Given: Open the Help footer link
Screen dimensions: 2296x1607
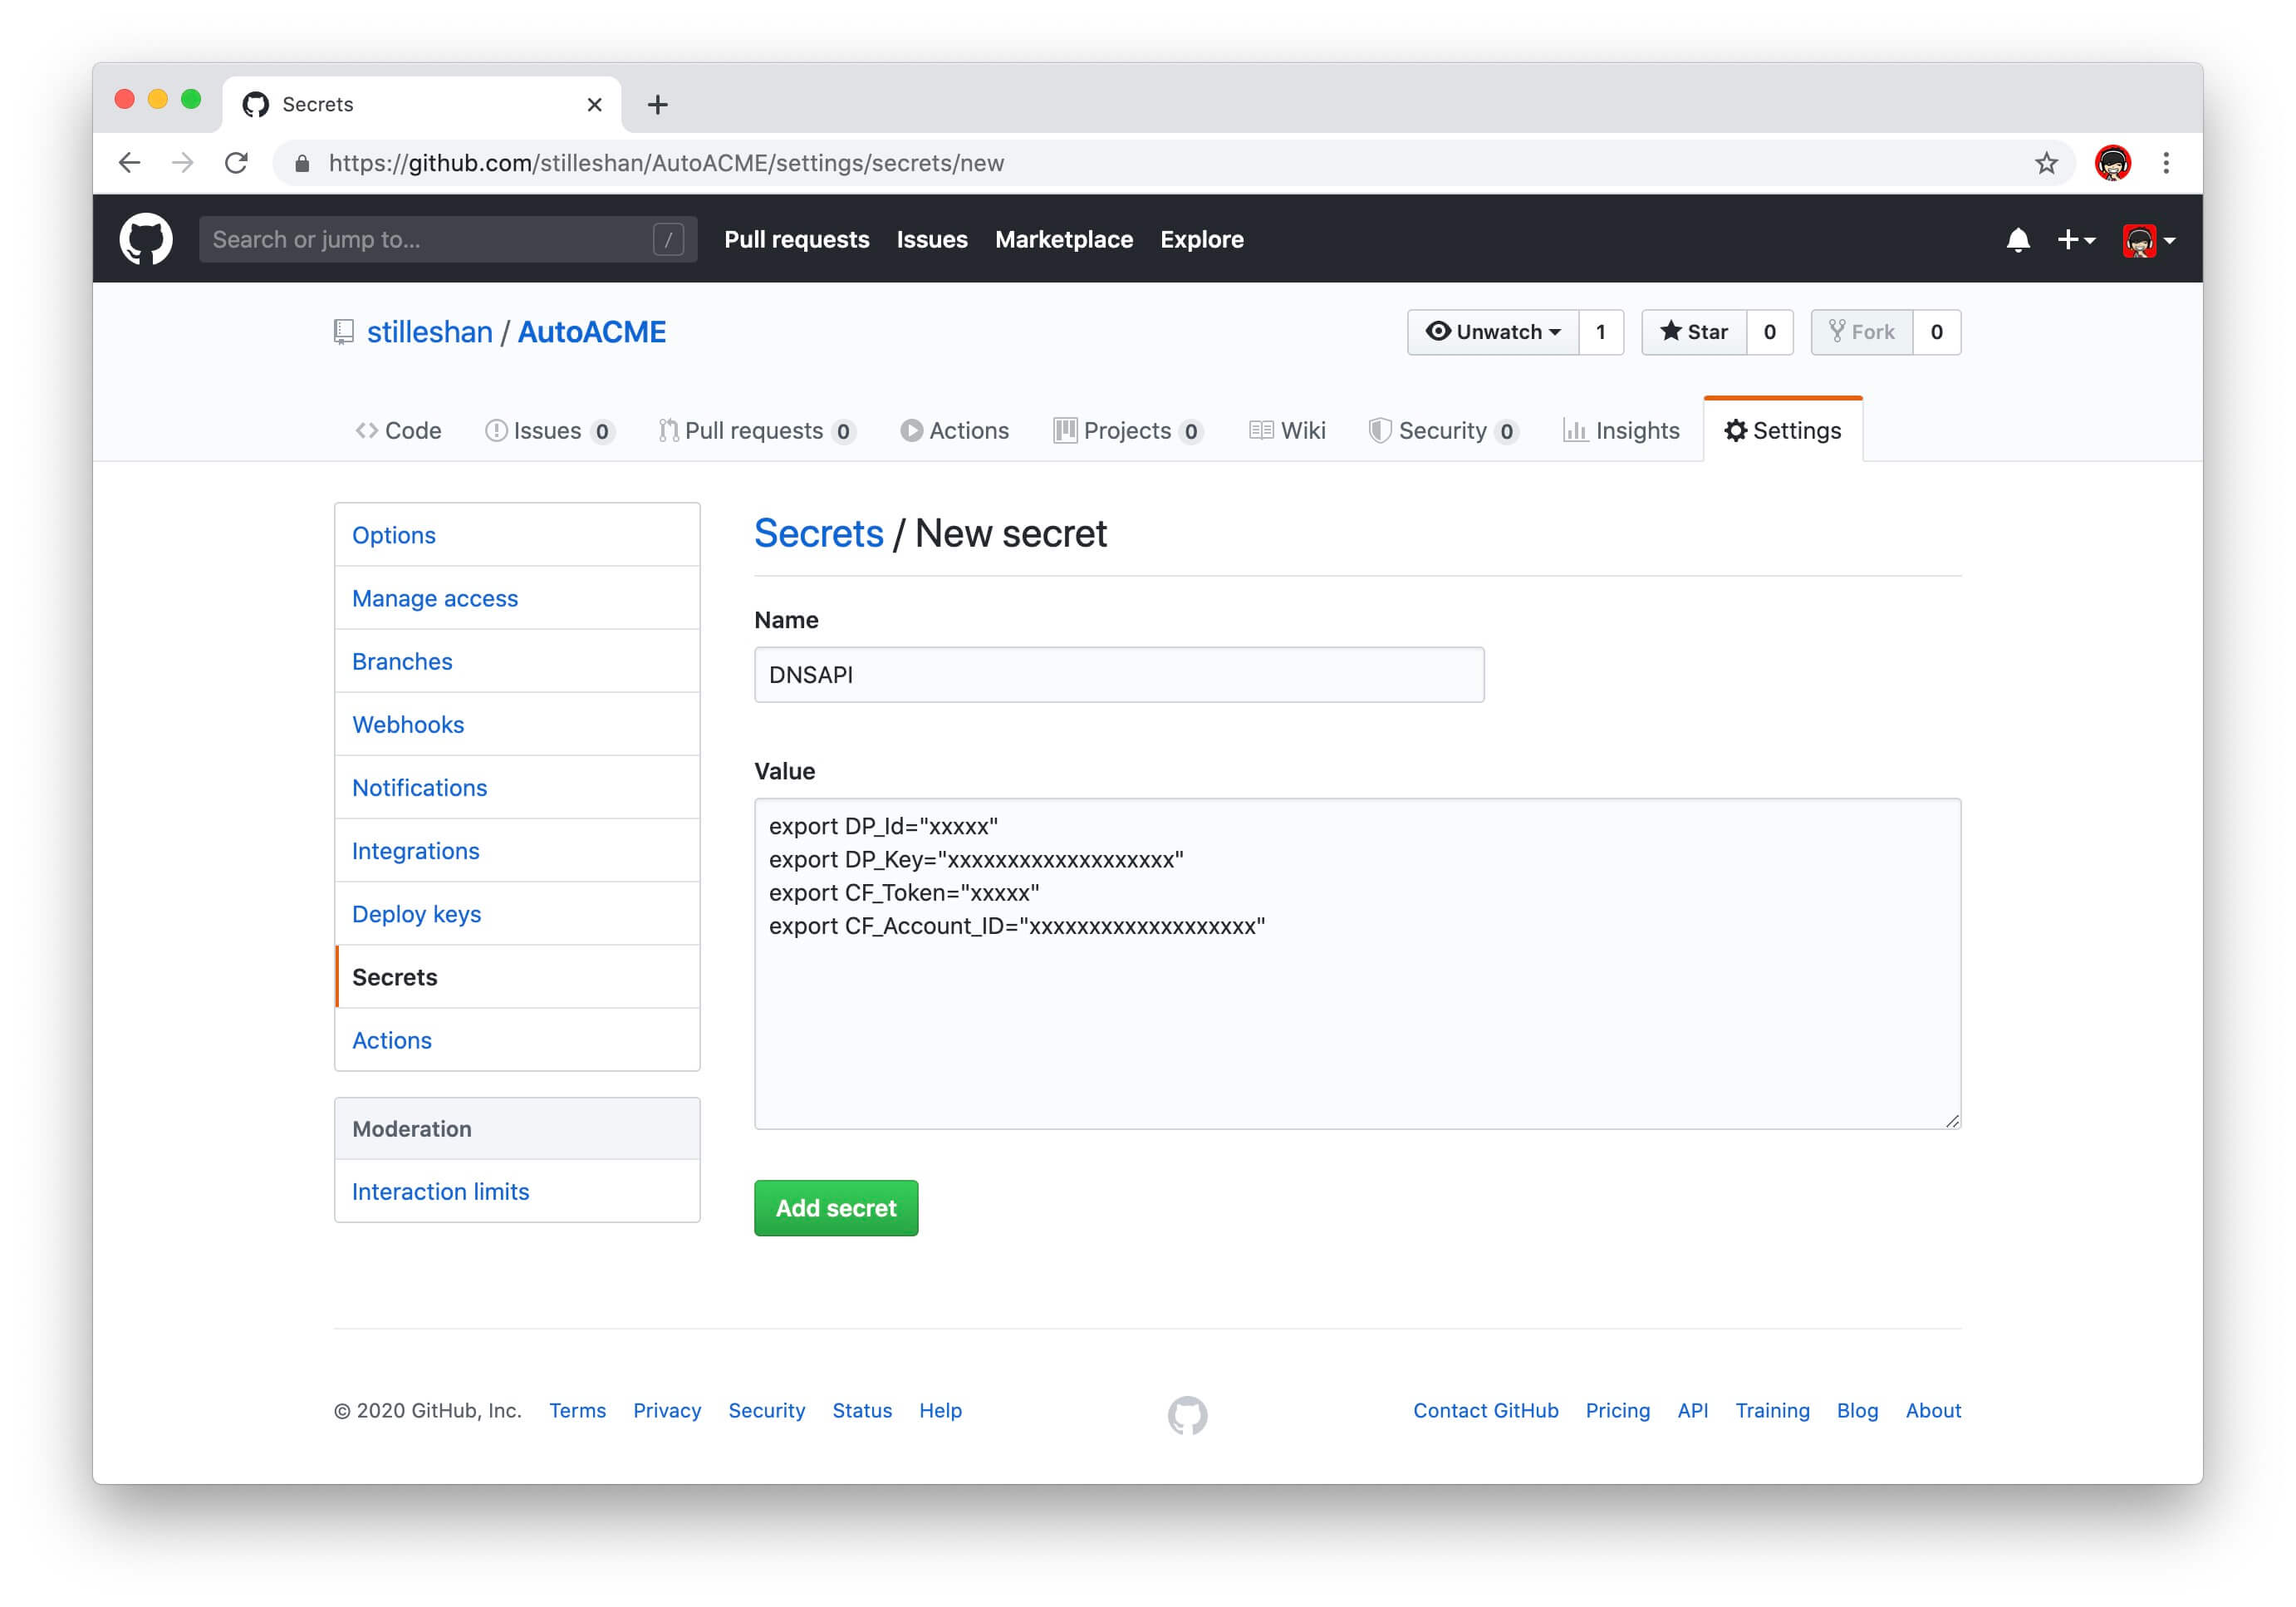Looking at the screenshot, I should 940,1410.
